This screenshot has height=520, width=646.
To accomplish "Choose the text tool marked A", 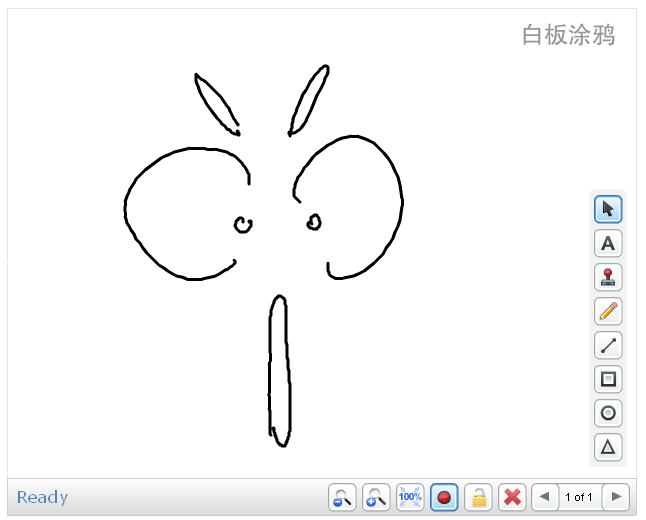I will pyautogui.click(x=608, y=243).
